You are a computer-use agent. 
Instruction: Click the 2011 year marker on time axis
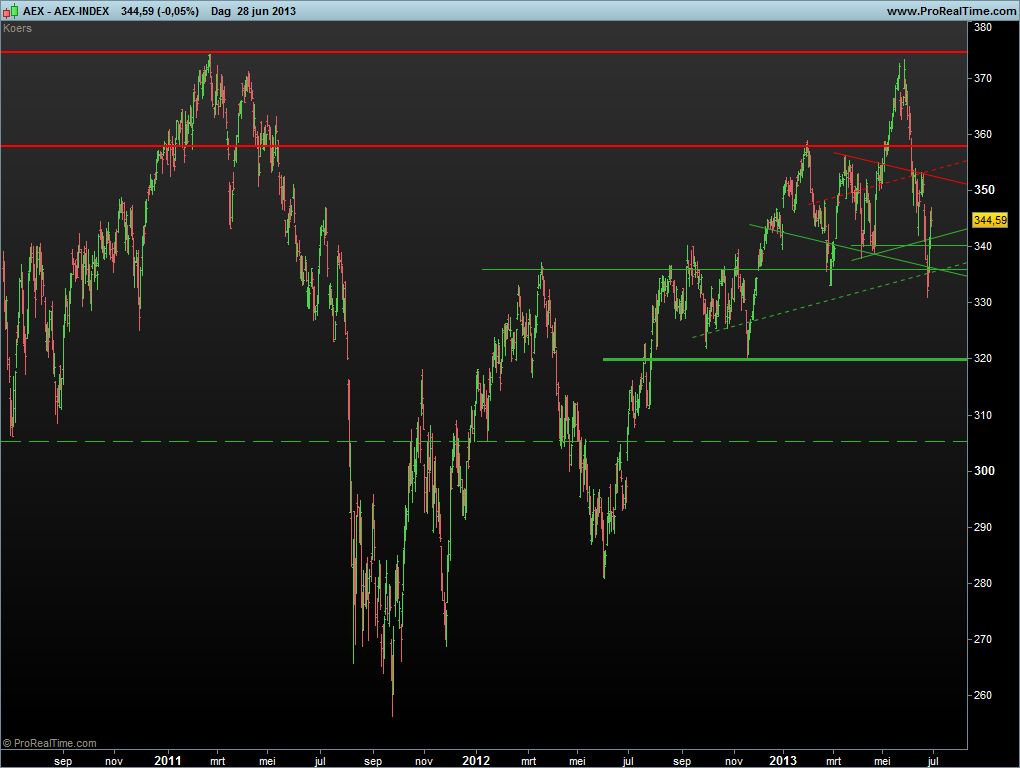tap(167, 759)
